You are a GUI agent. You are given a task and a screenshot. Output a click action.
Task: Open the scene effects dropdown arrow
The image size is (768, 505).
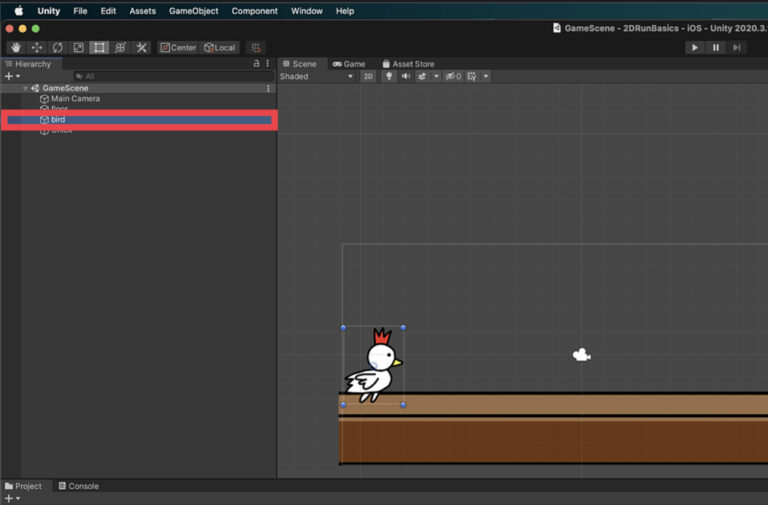pyautogui.click(x=436, y=76)
